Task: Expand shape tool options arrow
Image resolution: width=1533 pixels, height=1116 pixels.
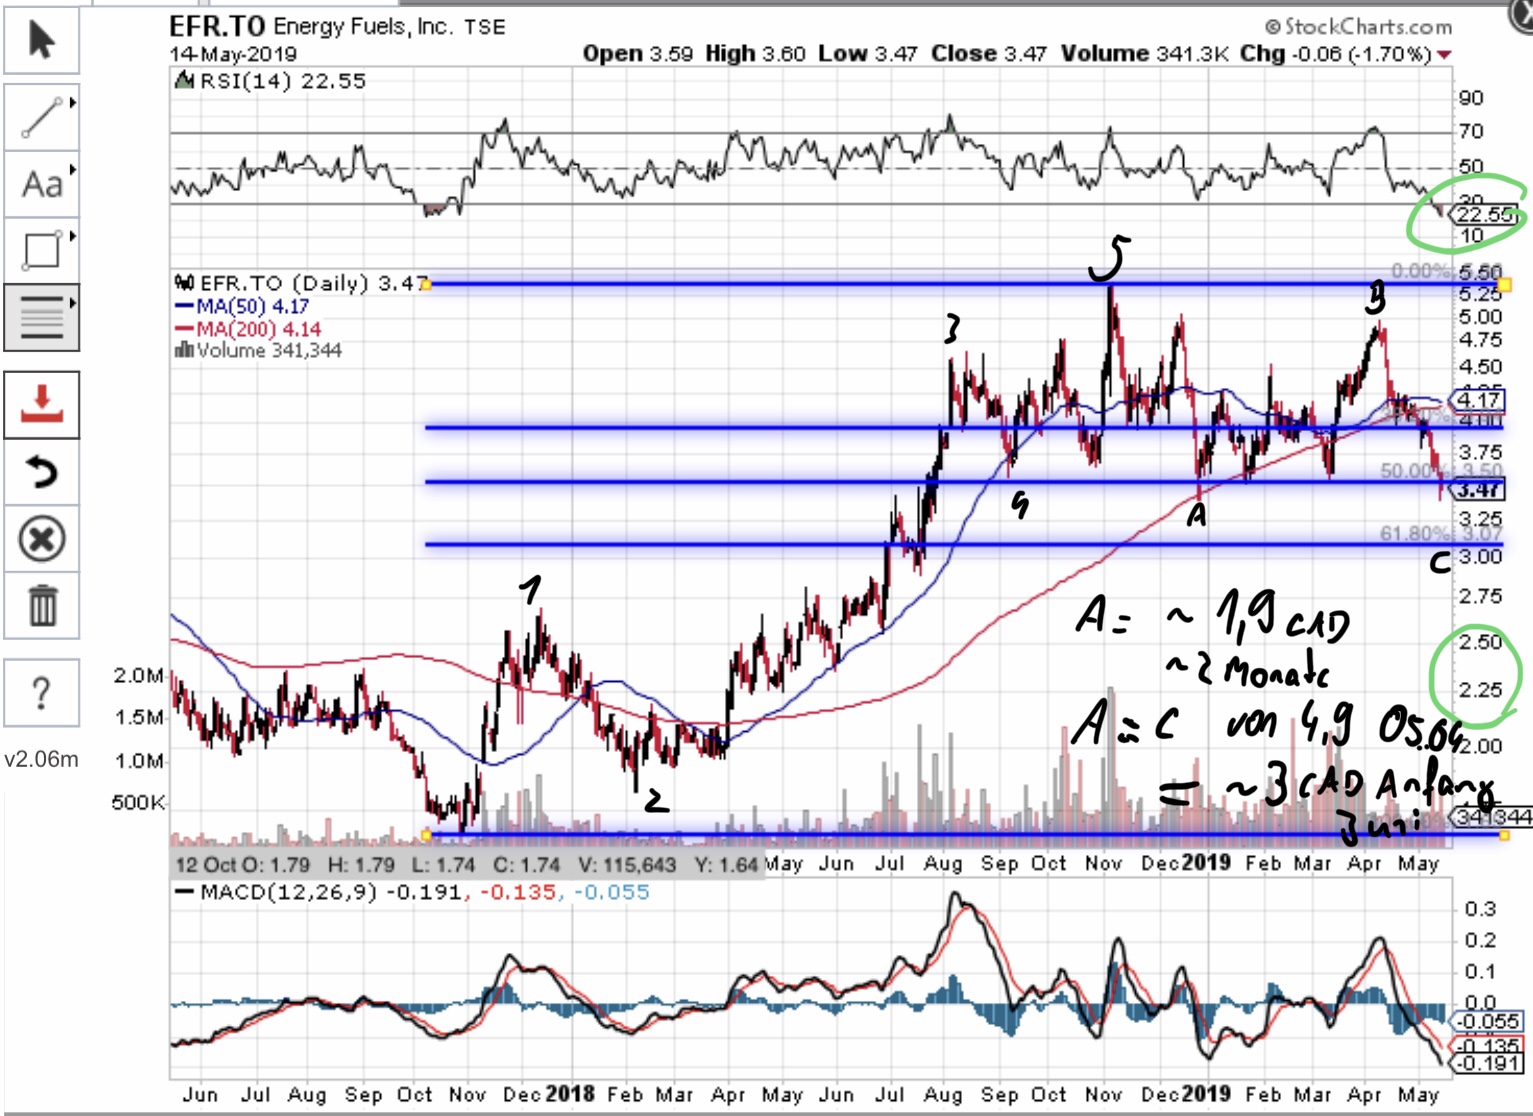Action: point(73,236)
